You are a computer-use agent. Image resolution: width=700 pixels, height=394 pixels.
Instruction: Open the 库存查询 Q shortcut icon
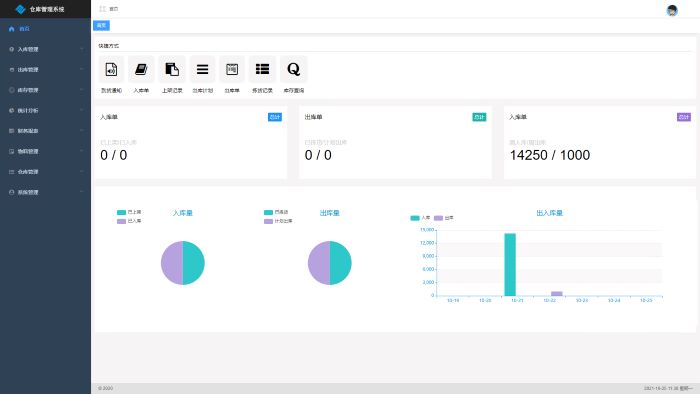tap(293, 70)
